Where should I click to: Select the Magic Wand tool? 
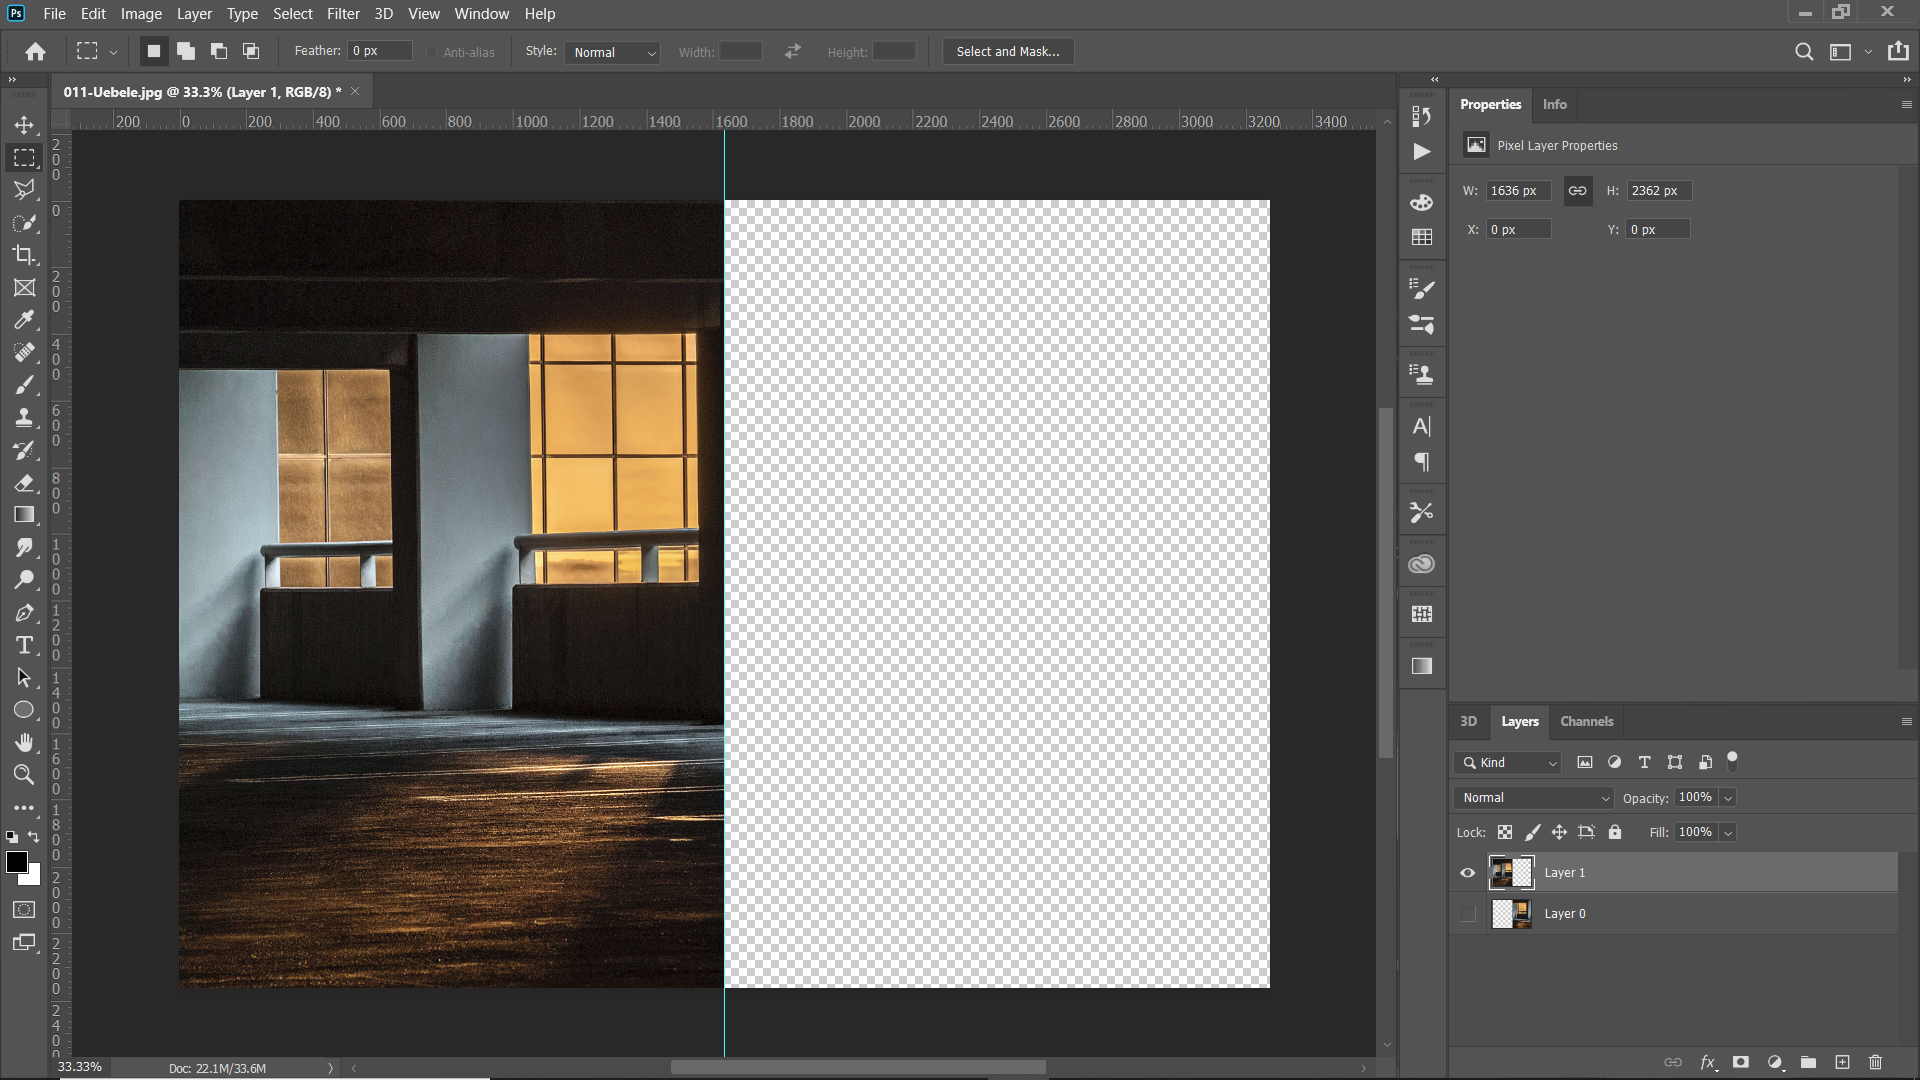point(24,222)
